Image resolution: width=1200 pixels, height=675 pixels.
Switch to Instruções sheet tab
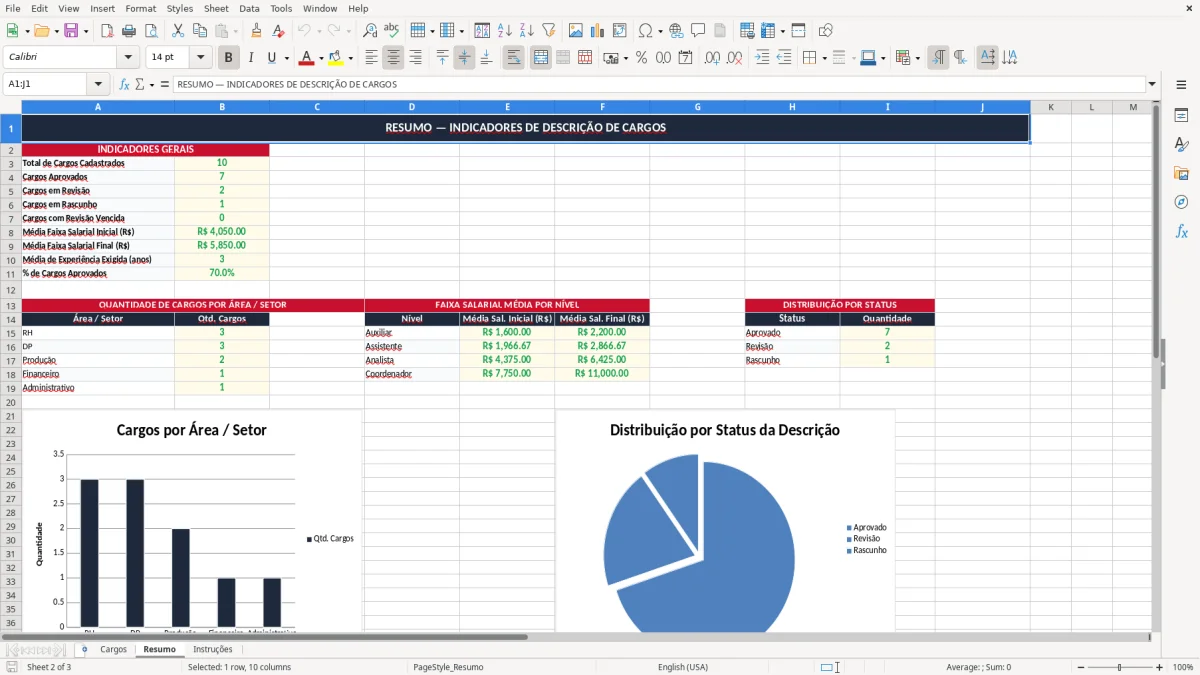pyautogui.click(x=212, y=649)
